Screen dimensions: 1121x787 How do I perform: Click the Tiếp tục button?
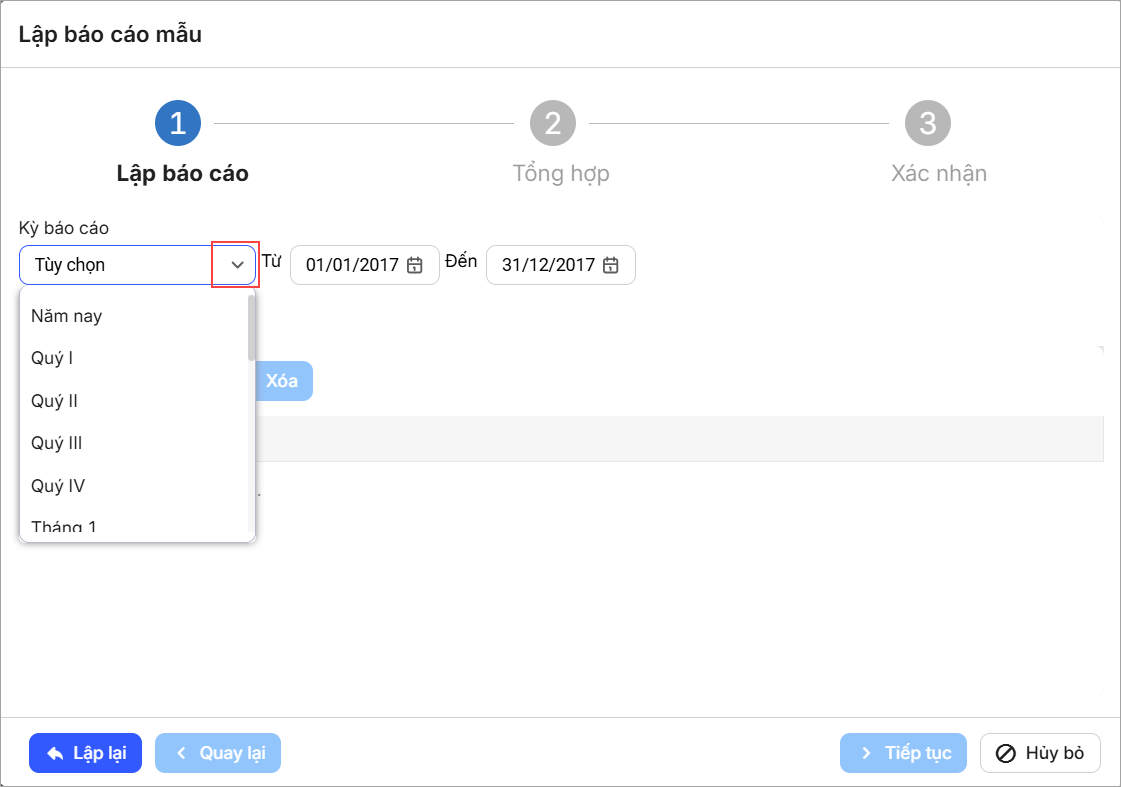903,753
